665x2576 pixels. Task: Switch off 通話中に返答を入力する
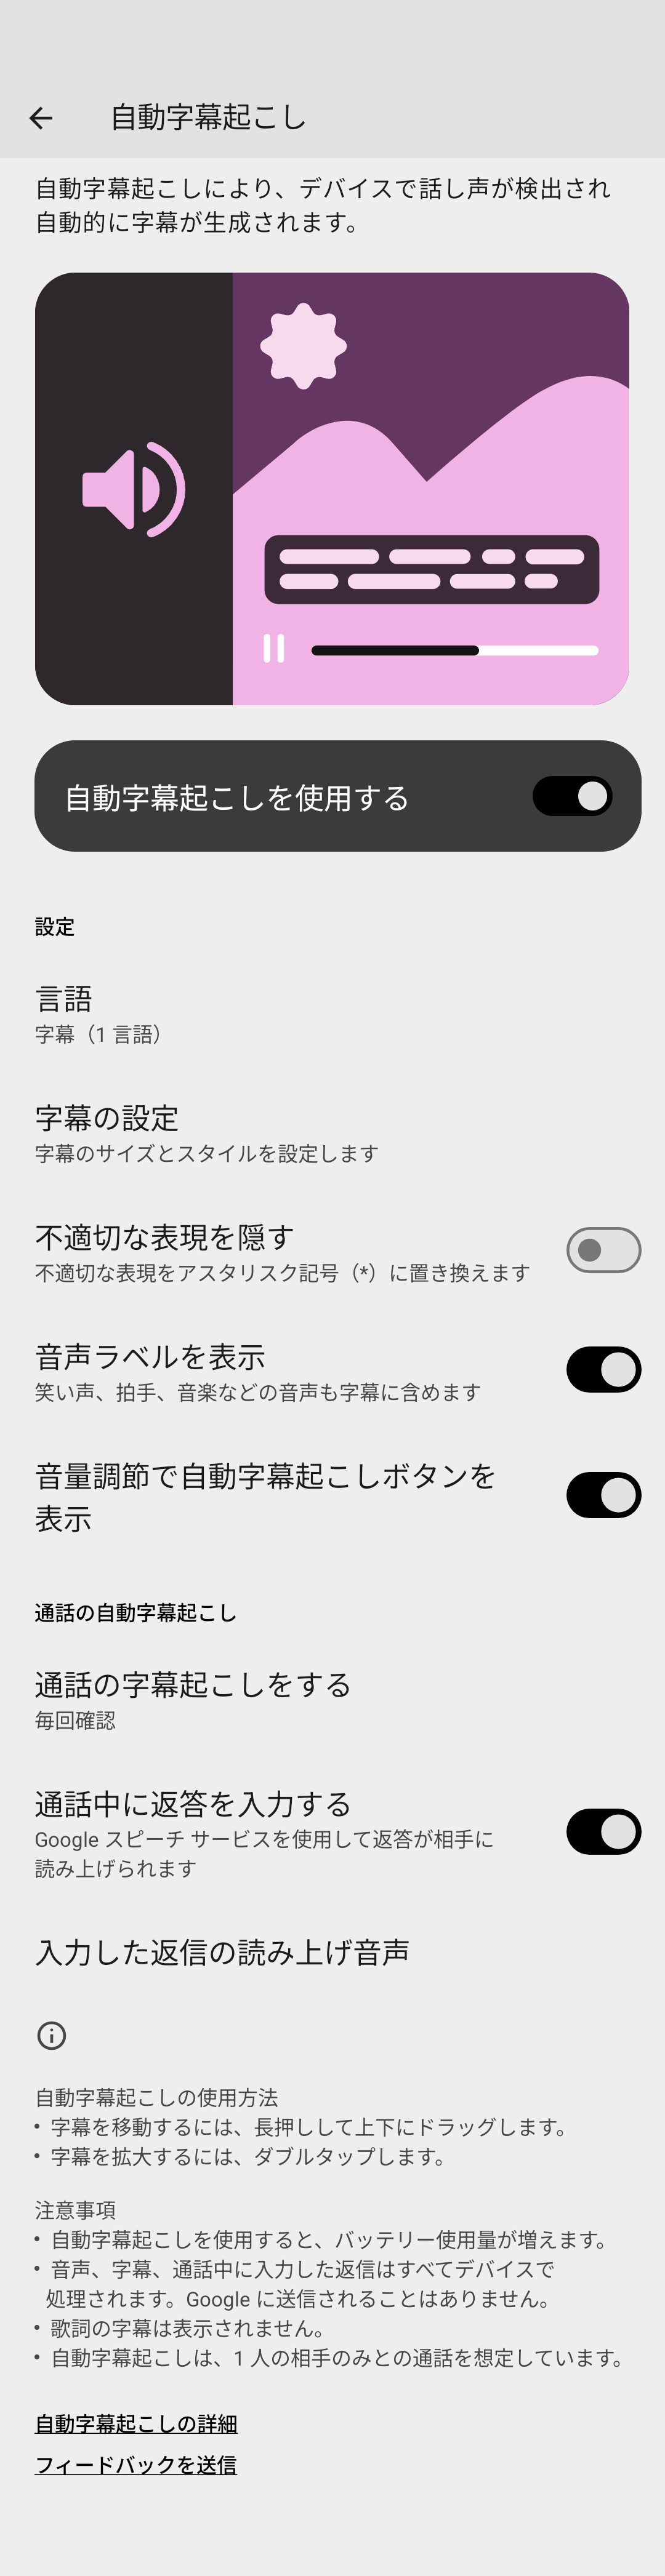603,1831
